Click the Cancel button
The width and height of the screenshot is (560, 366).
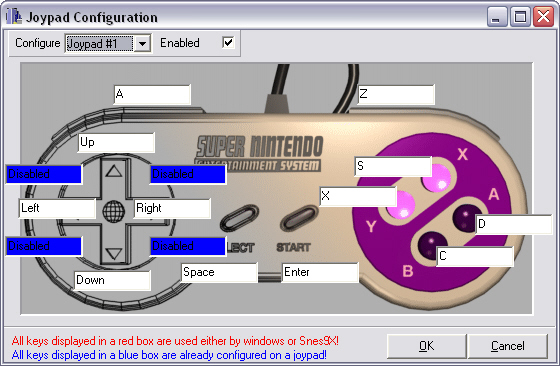pyautogui.click(x=508, y=346)
